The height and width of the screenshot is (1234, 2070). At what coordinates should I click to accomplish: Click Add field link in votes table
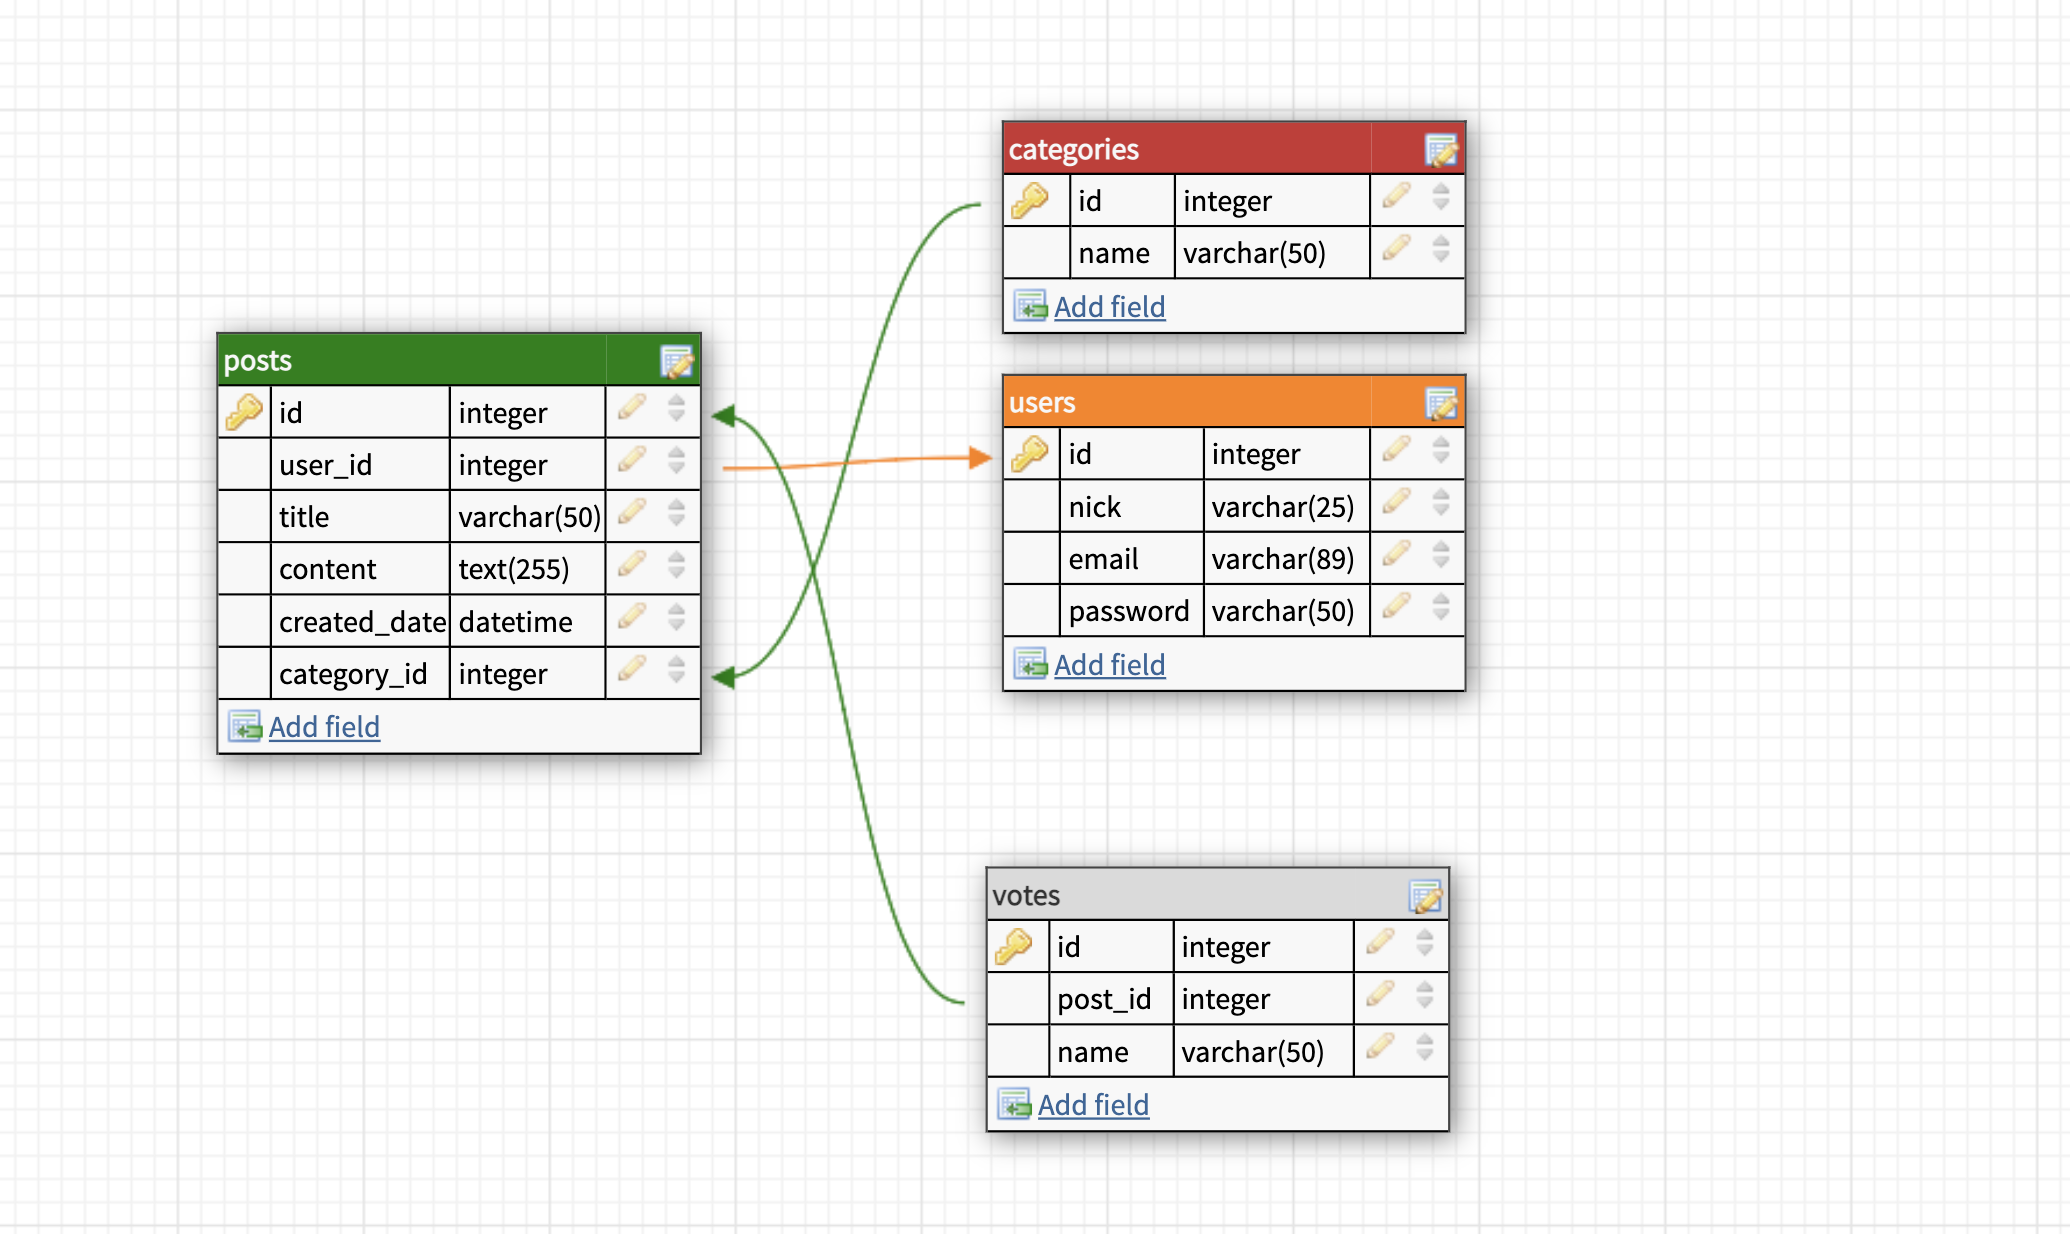point(1093,1105)
